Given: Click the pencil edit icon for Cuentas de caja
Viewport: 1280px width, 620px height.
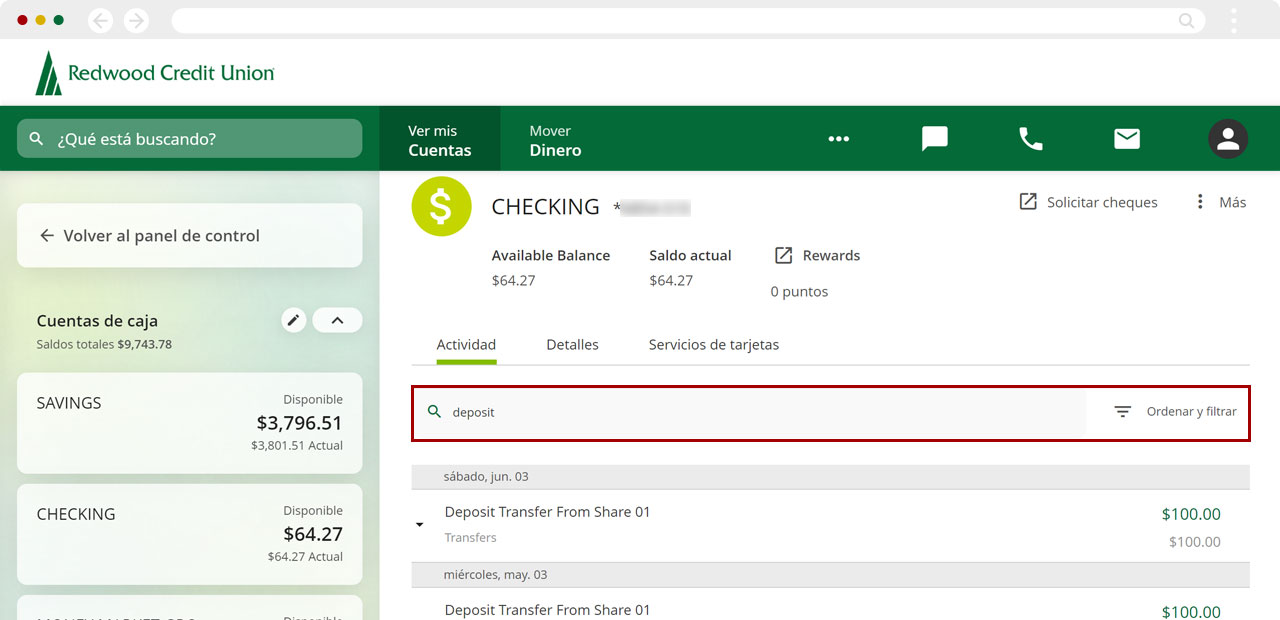Looking at the screenshot, I should (293, 320).
